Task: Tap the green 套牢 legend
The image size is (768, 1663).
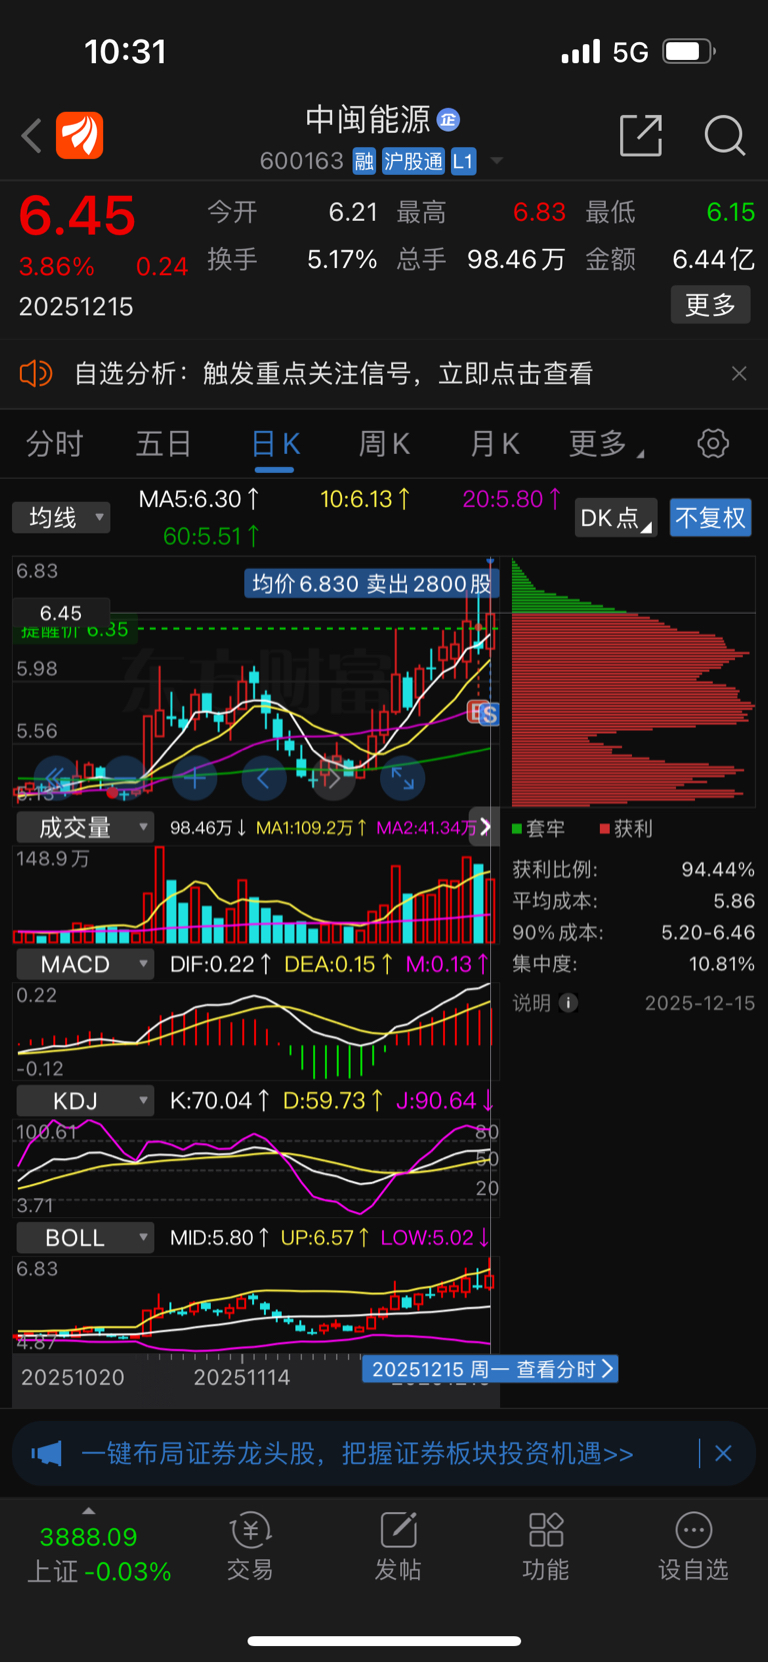Action: point(538,829)
